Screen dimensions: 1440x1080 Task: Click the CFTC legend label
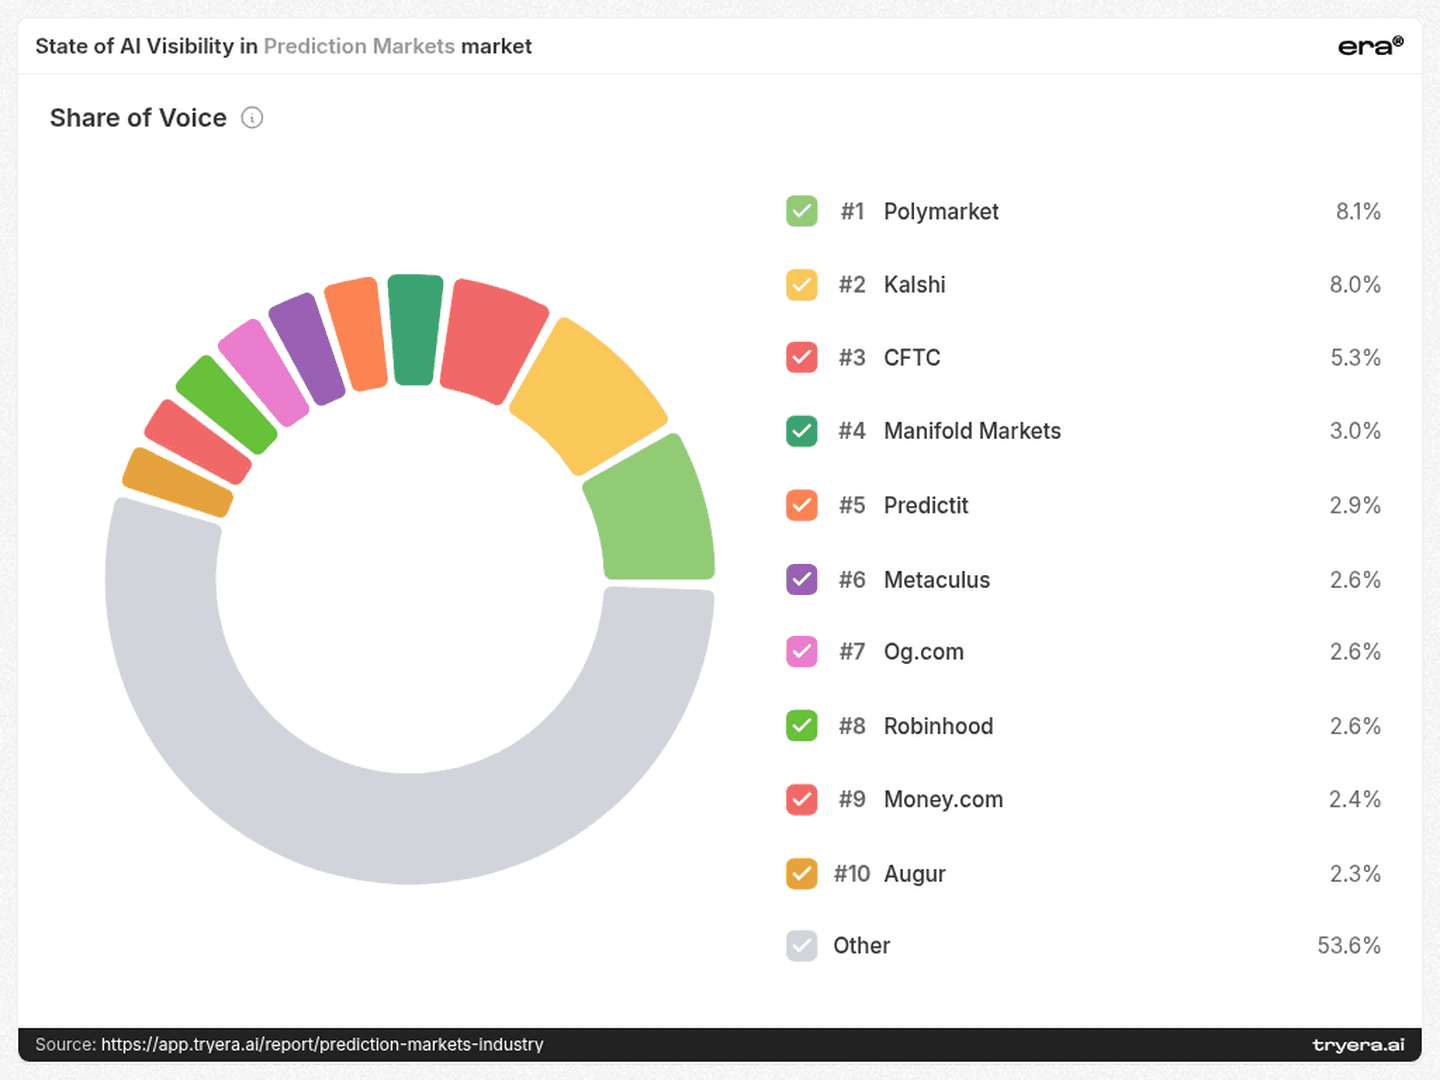(x=912, y=358)
